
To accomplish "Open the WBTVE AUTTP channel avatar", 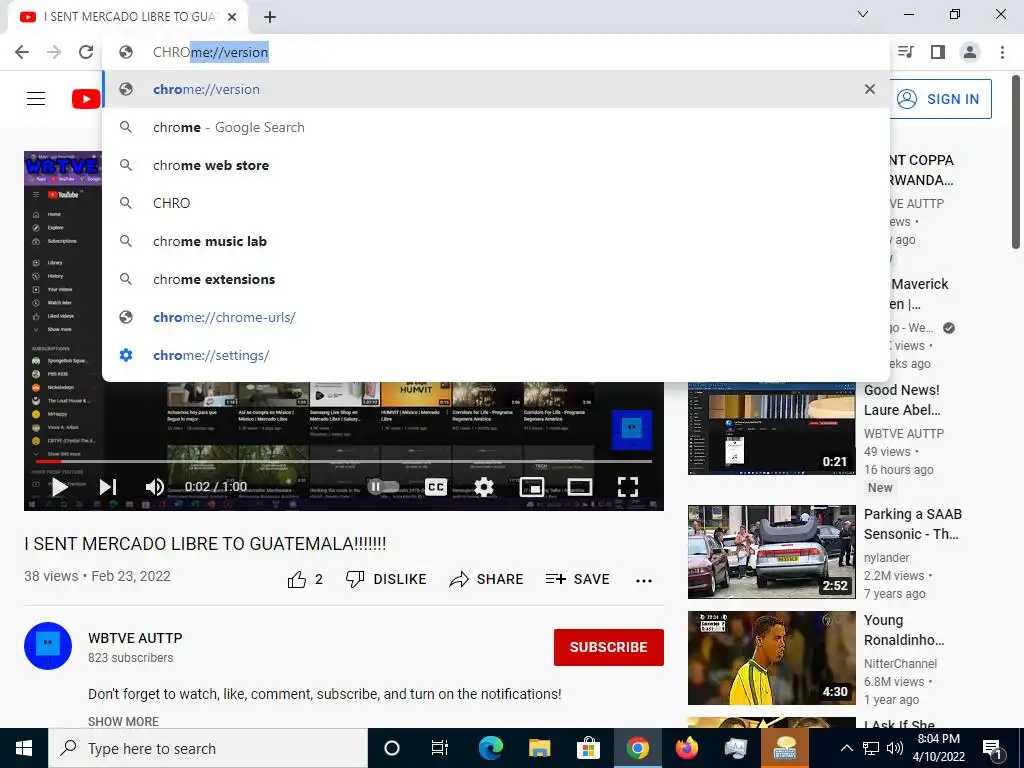I will [48, 646].
